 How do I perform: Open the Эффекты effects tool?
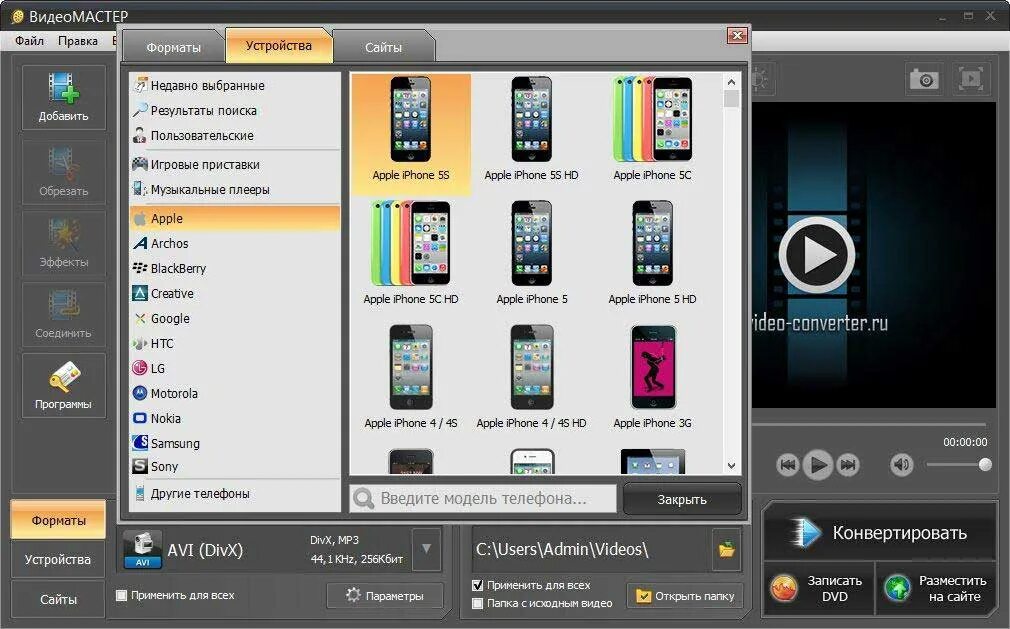coord(63,243)
